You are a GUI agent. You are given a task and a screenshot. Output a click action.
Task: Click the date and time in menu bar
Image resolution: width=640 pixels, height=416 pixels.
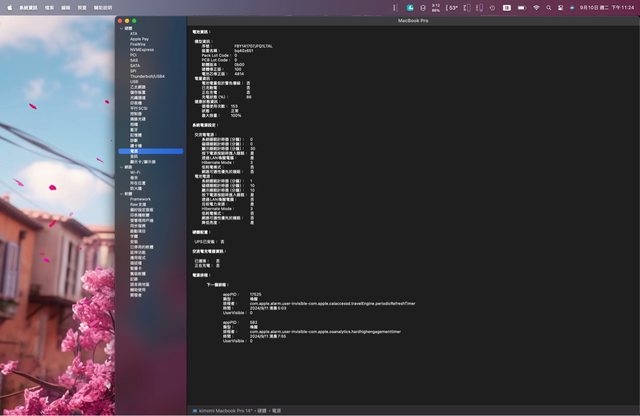(607, 7)
